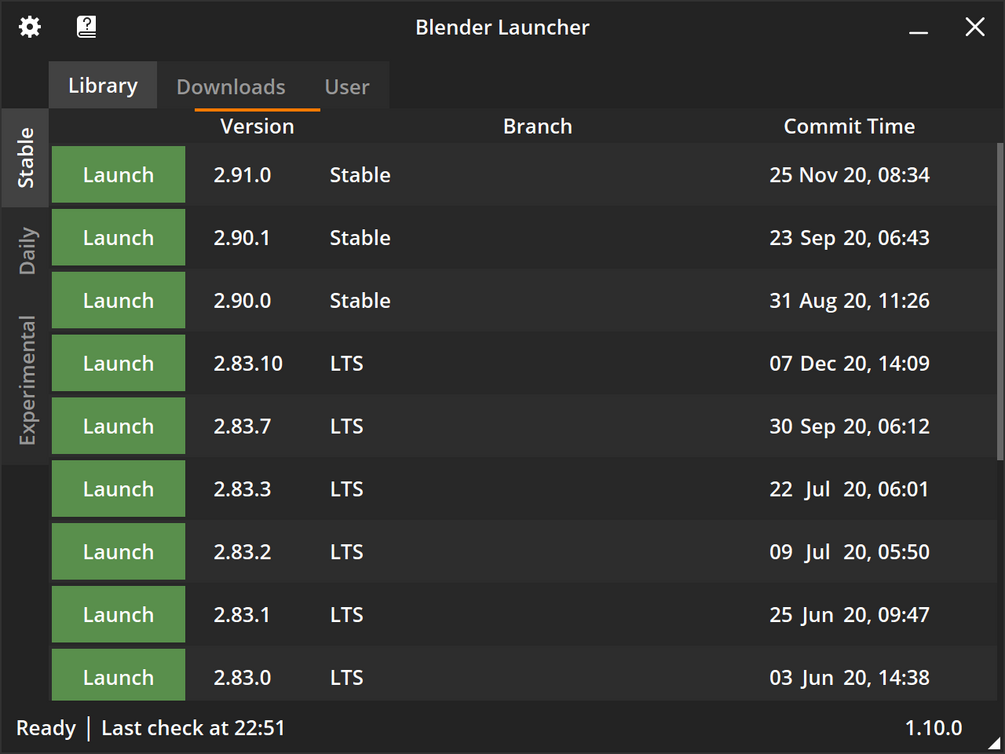Switch to the Library tab
This screenshot has height=754, width=1005.
tap(103, 85)
